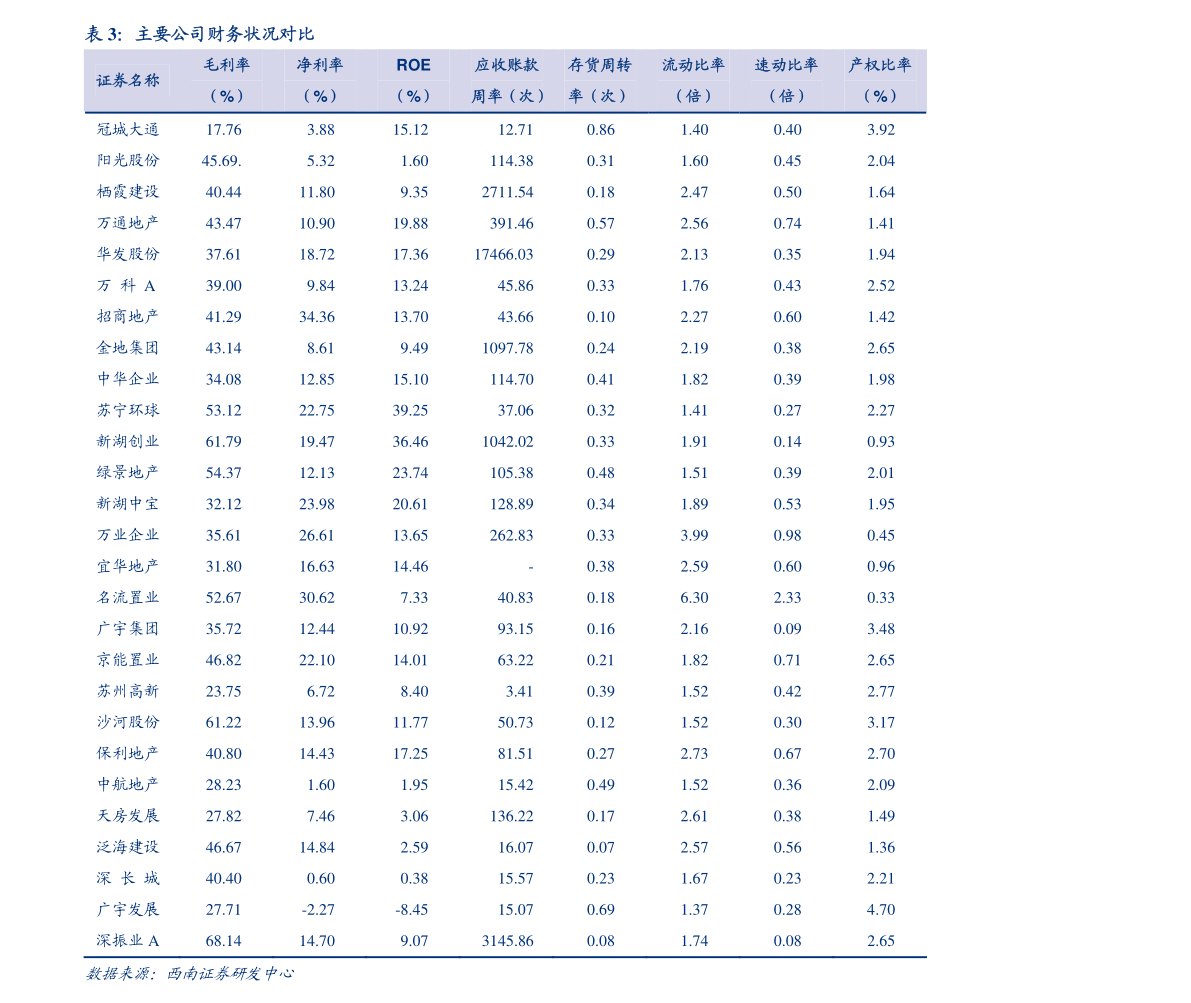Viewport: 1191px width, 1003px height.
Task: Select the row name 京能置业
Action: 128,660
